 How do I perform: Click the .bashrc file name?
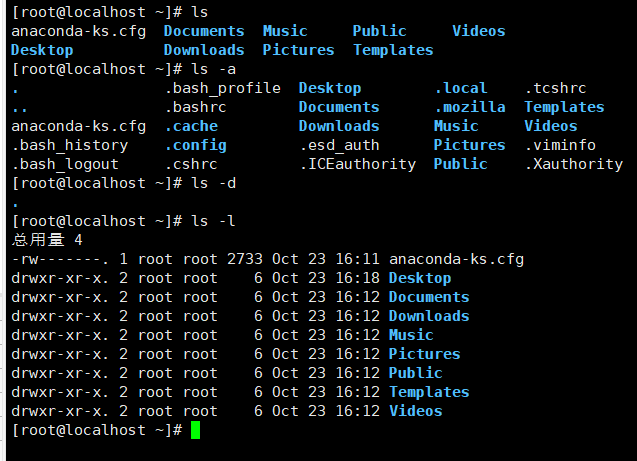click(x=195, y=107)
